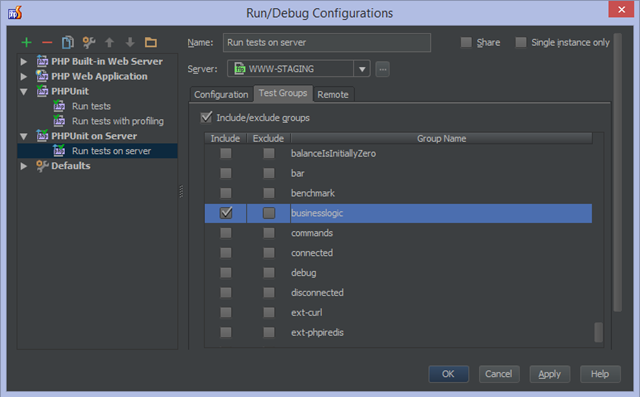Click the Move up arrow icon
This screenshot has width=640, height=397.
pos(109,42)
